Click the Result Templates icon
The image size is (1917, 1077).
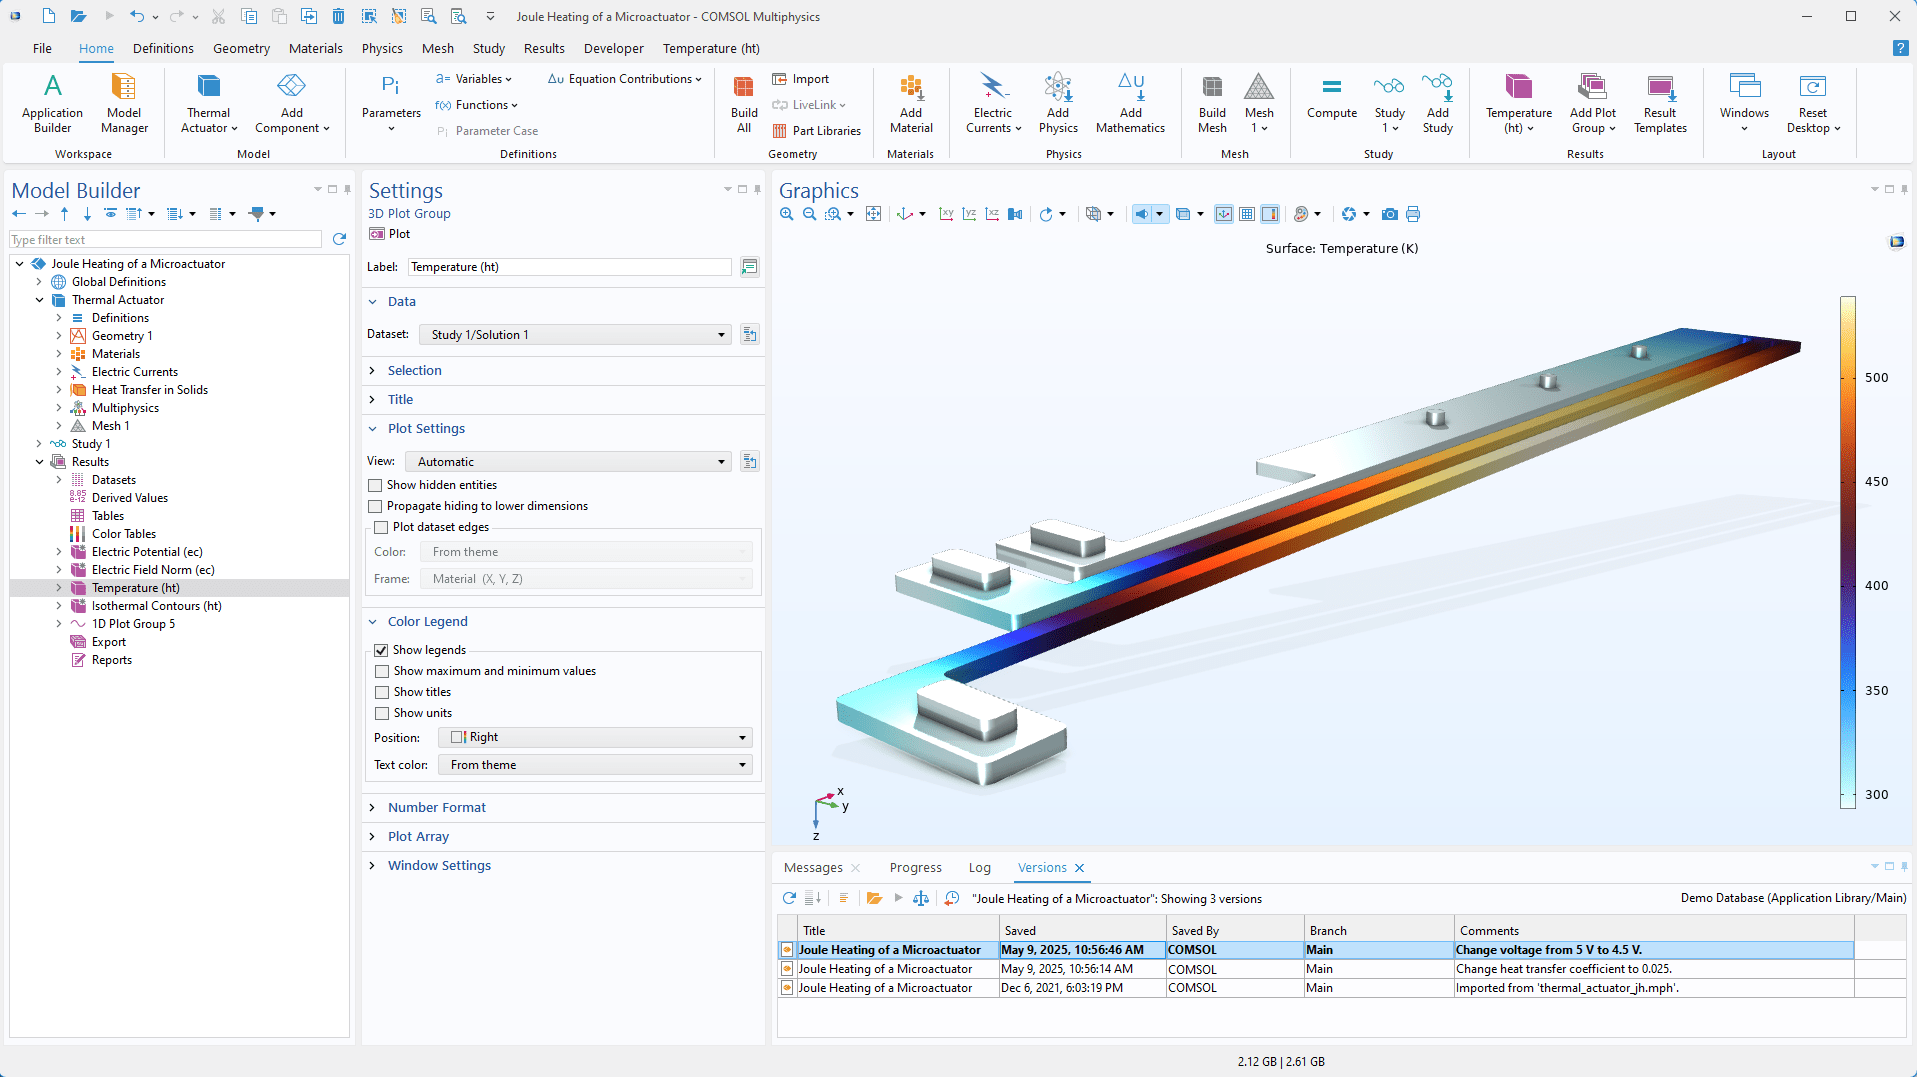pyautogui.click(x=1659, y=101)
